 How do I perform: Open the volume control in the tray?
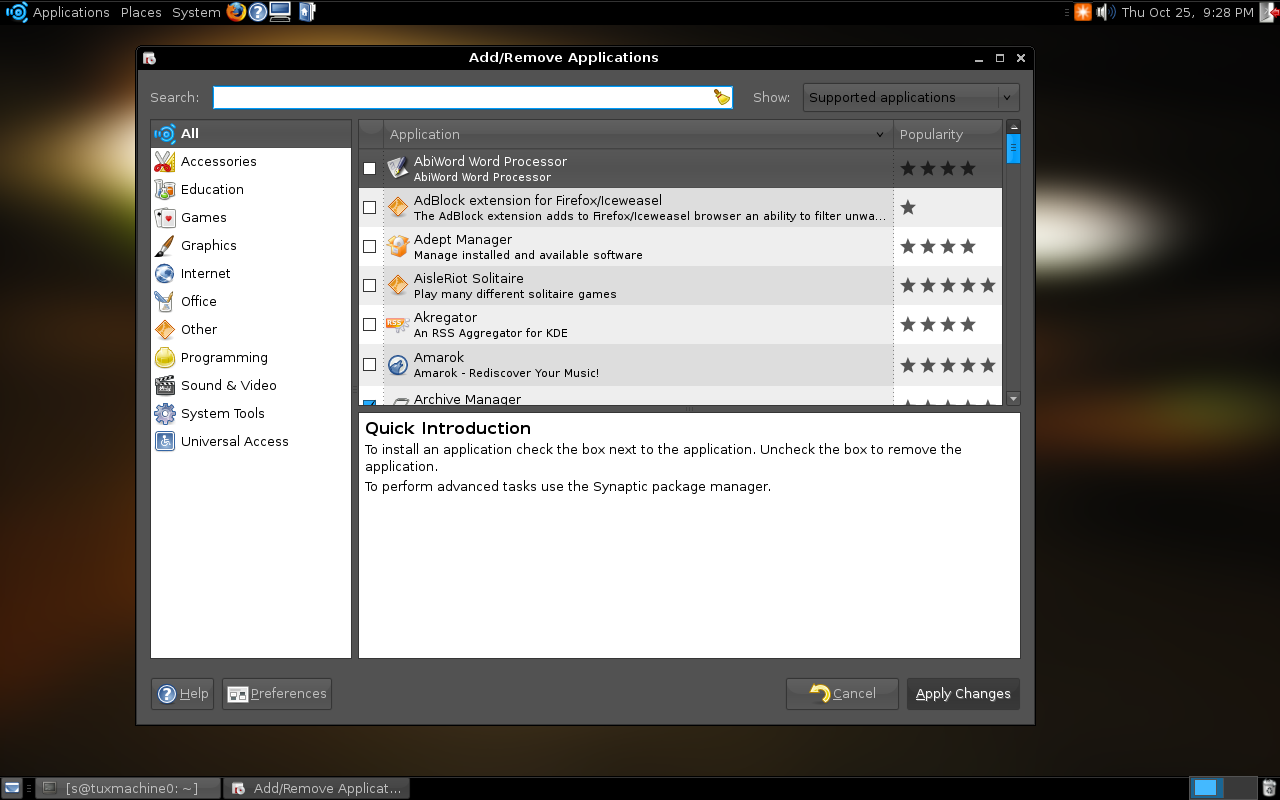point(1105,12)
